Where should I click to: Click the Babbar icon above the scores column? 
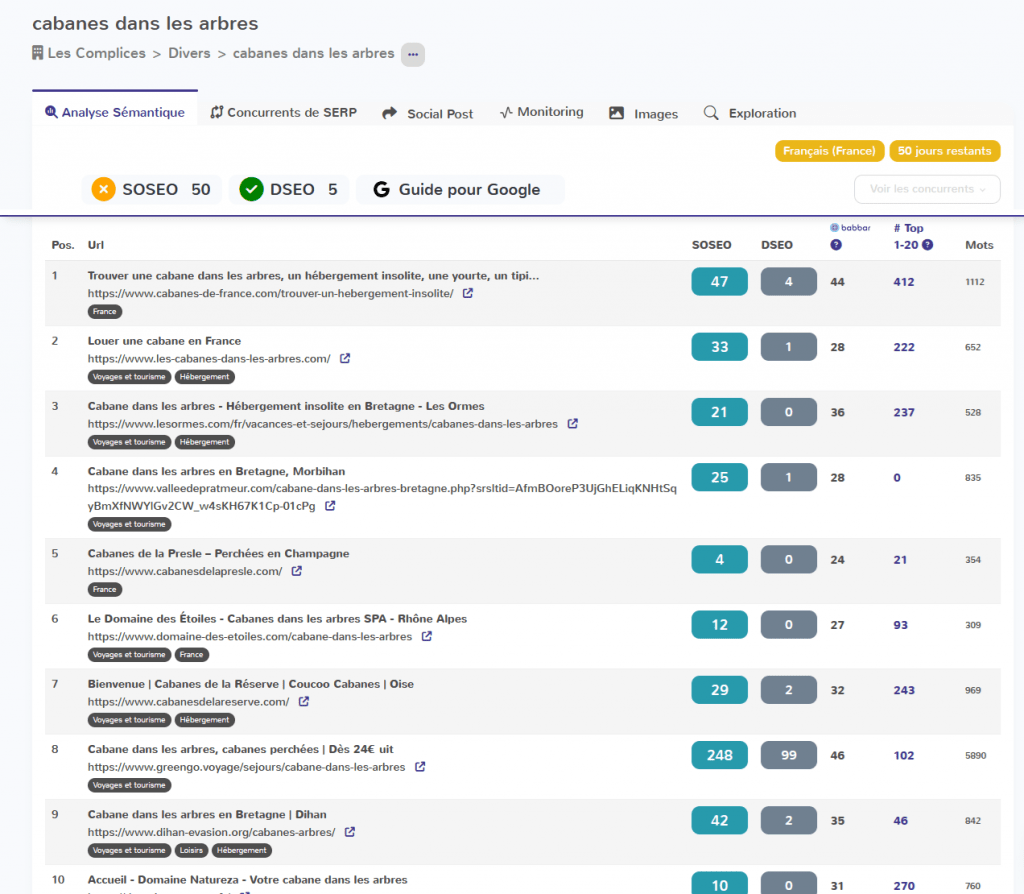835,227
